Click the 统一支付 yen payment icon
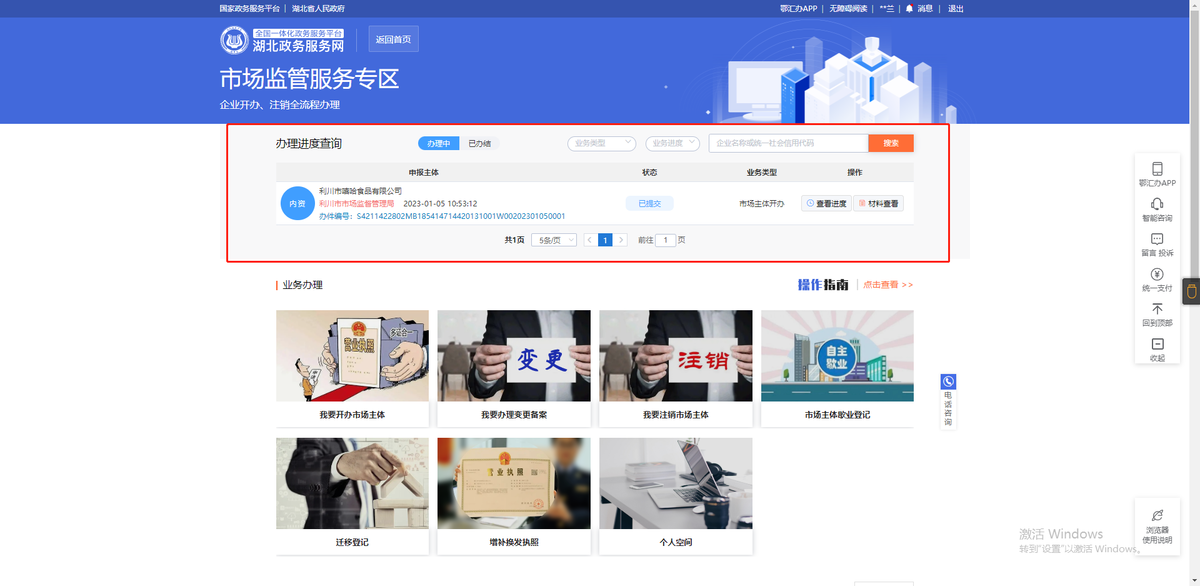Viewport: 1200px width, 586px height. (x=1157, y=274)
